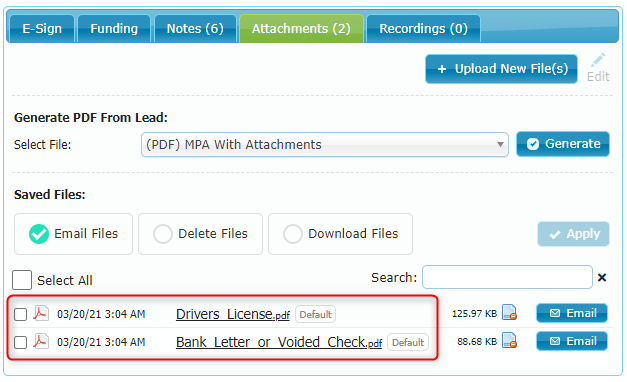Screen dimensions: 627x382
Task: Click the date of Bank_Letter row
Action: pyautogui.click(x=101, y=342)
